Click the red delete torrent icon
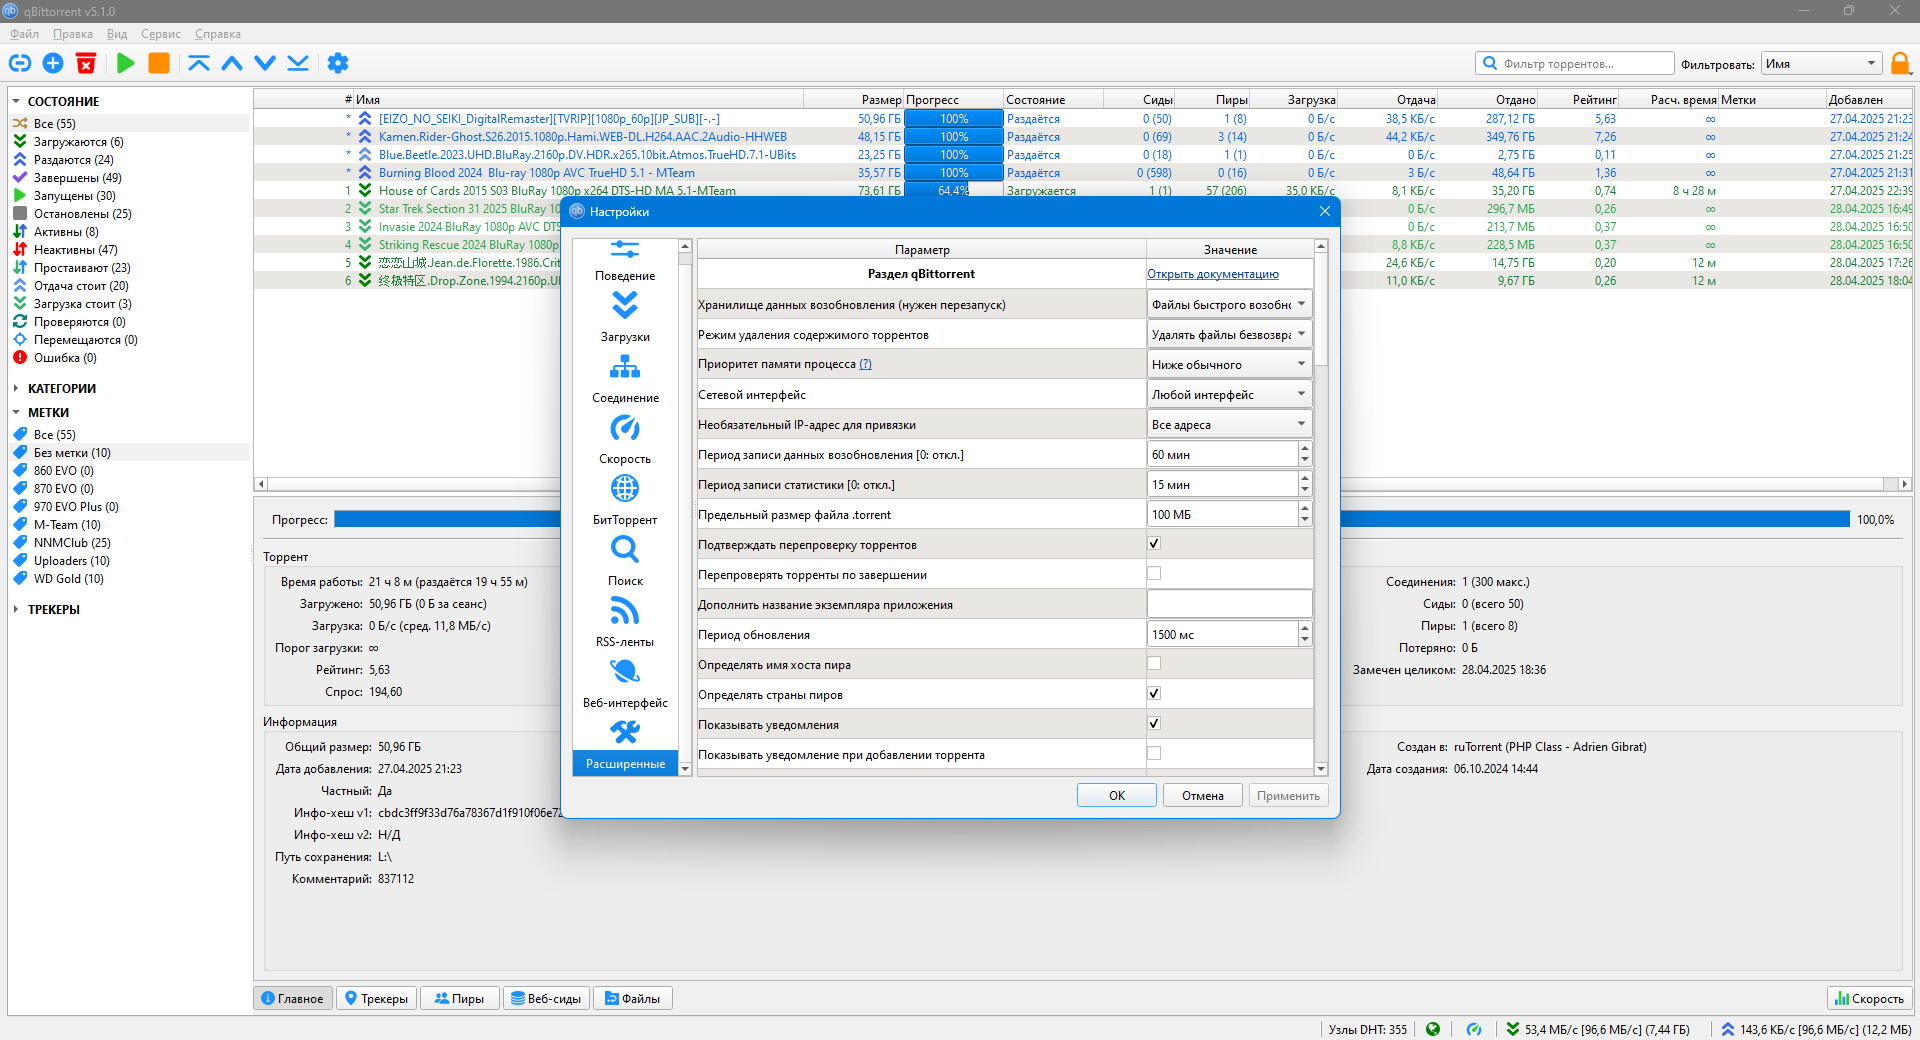Screen dimensions: 1920x1040 (86, 64)
